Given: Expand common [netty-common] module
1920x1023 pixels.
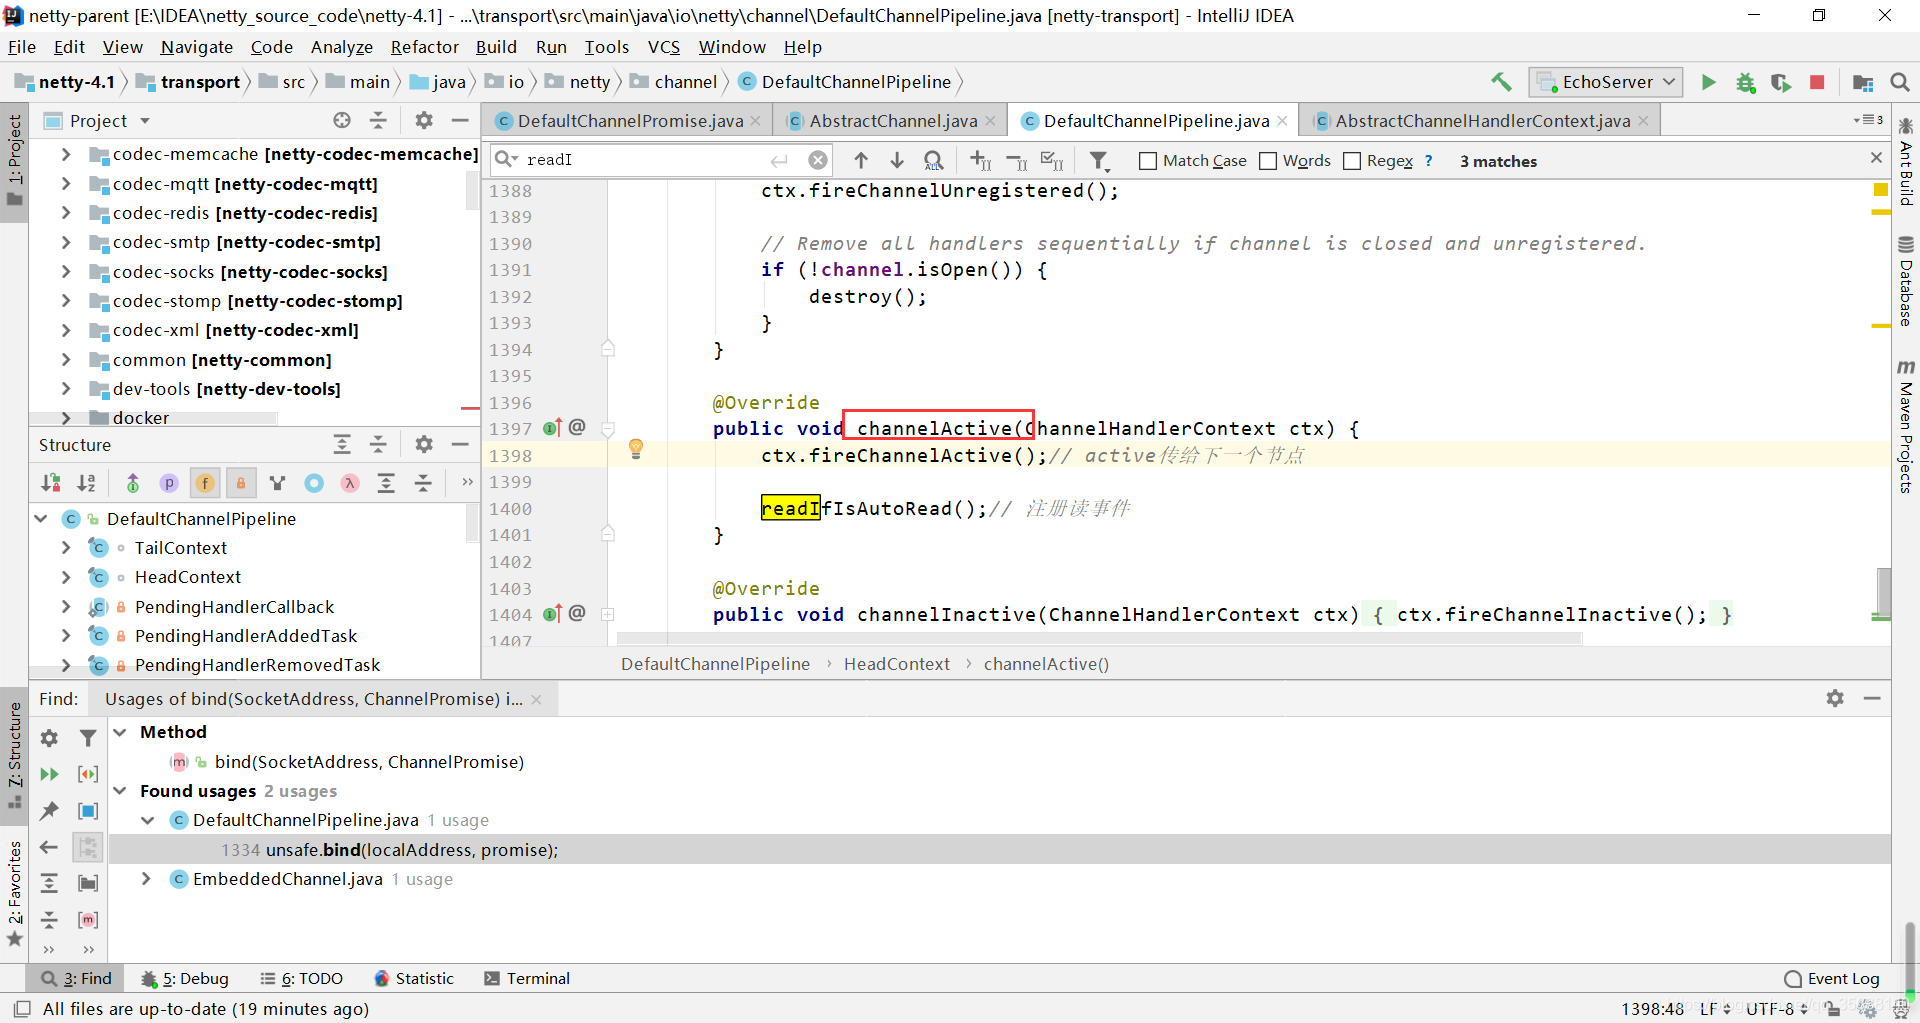Looking at the screenshot, I should click(66, 360).
